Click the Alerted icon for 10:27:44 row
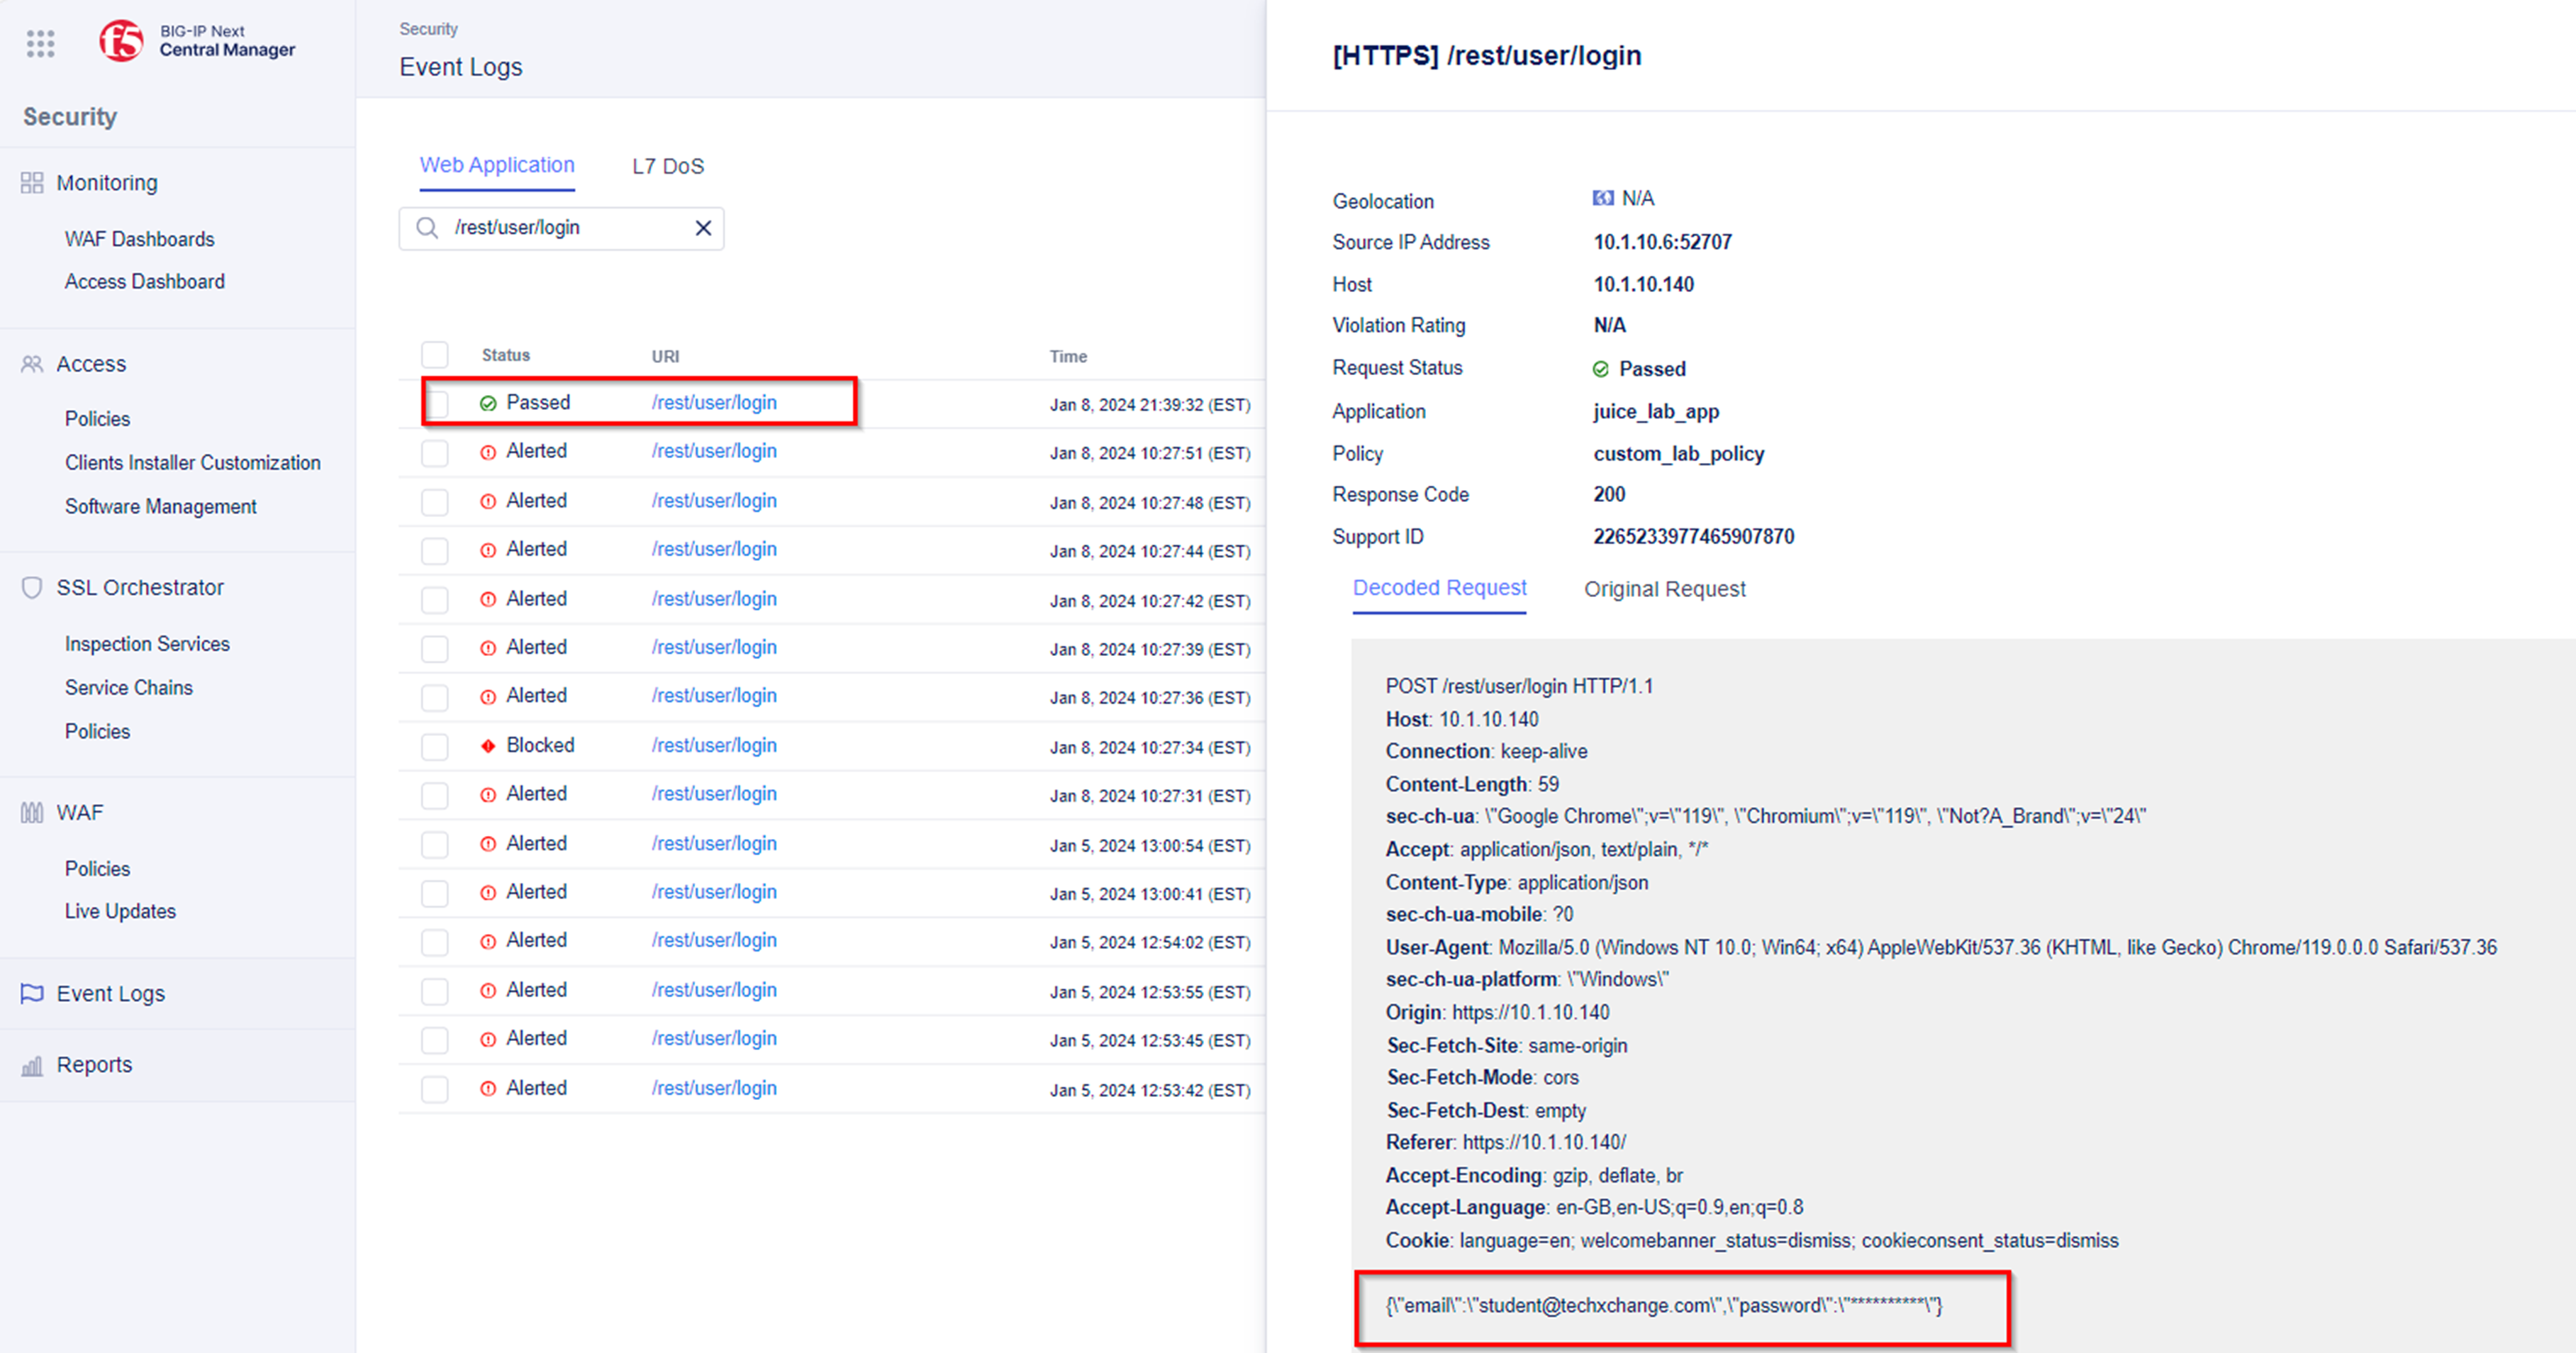Image resolution: width=2576 pixels, height=1353 pixels. (488, 550)
